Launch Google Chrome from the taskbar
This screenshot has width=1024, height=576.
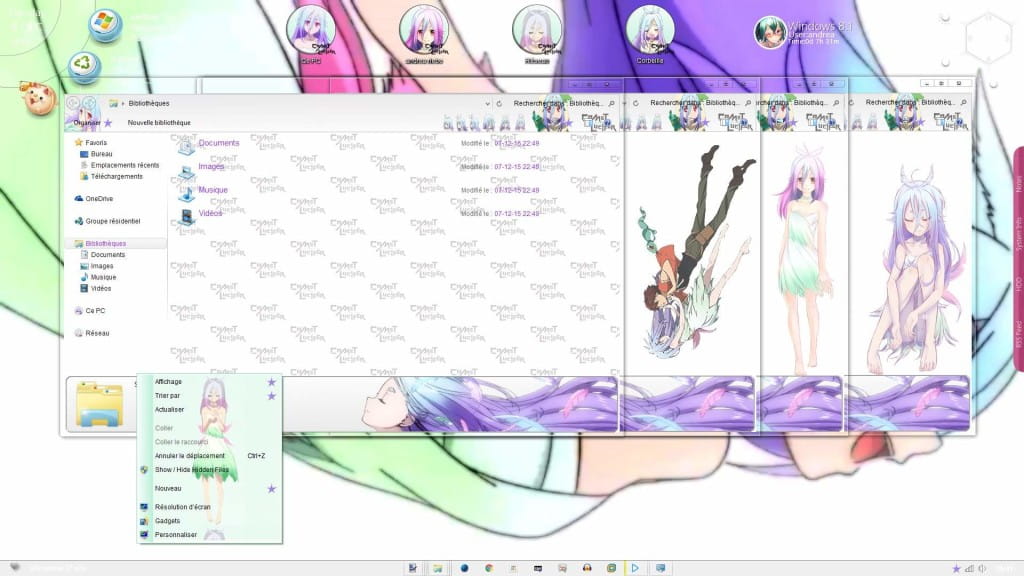[x=490, y=566]
